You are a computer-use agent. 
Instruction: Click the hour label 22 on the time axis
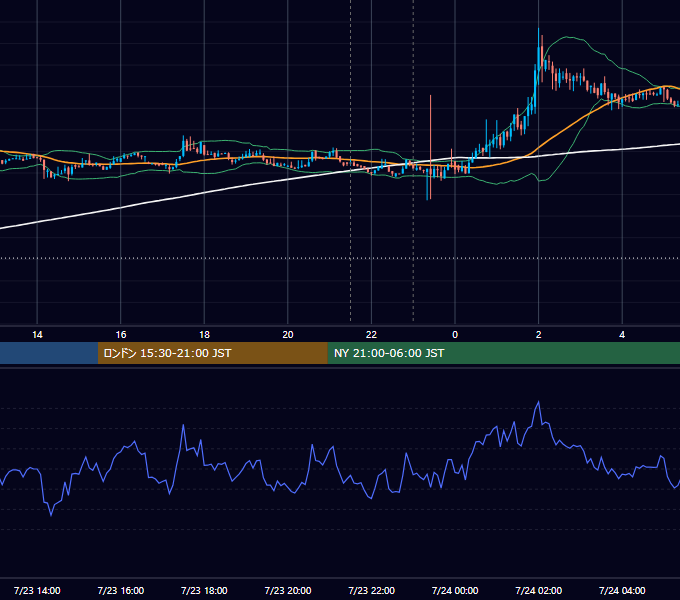pos(371,335)
